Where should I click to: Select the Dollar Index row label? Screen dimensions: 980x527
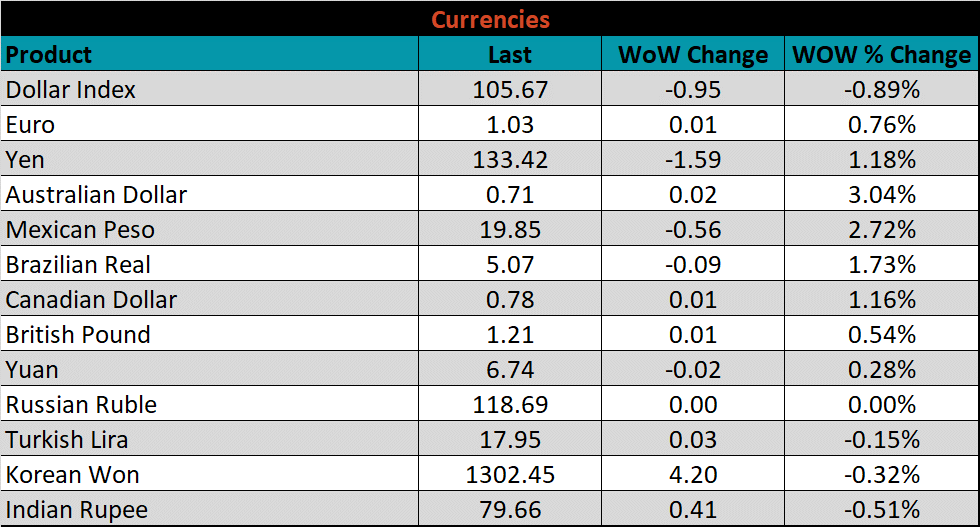pos(71,90)
